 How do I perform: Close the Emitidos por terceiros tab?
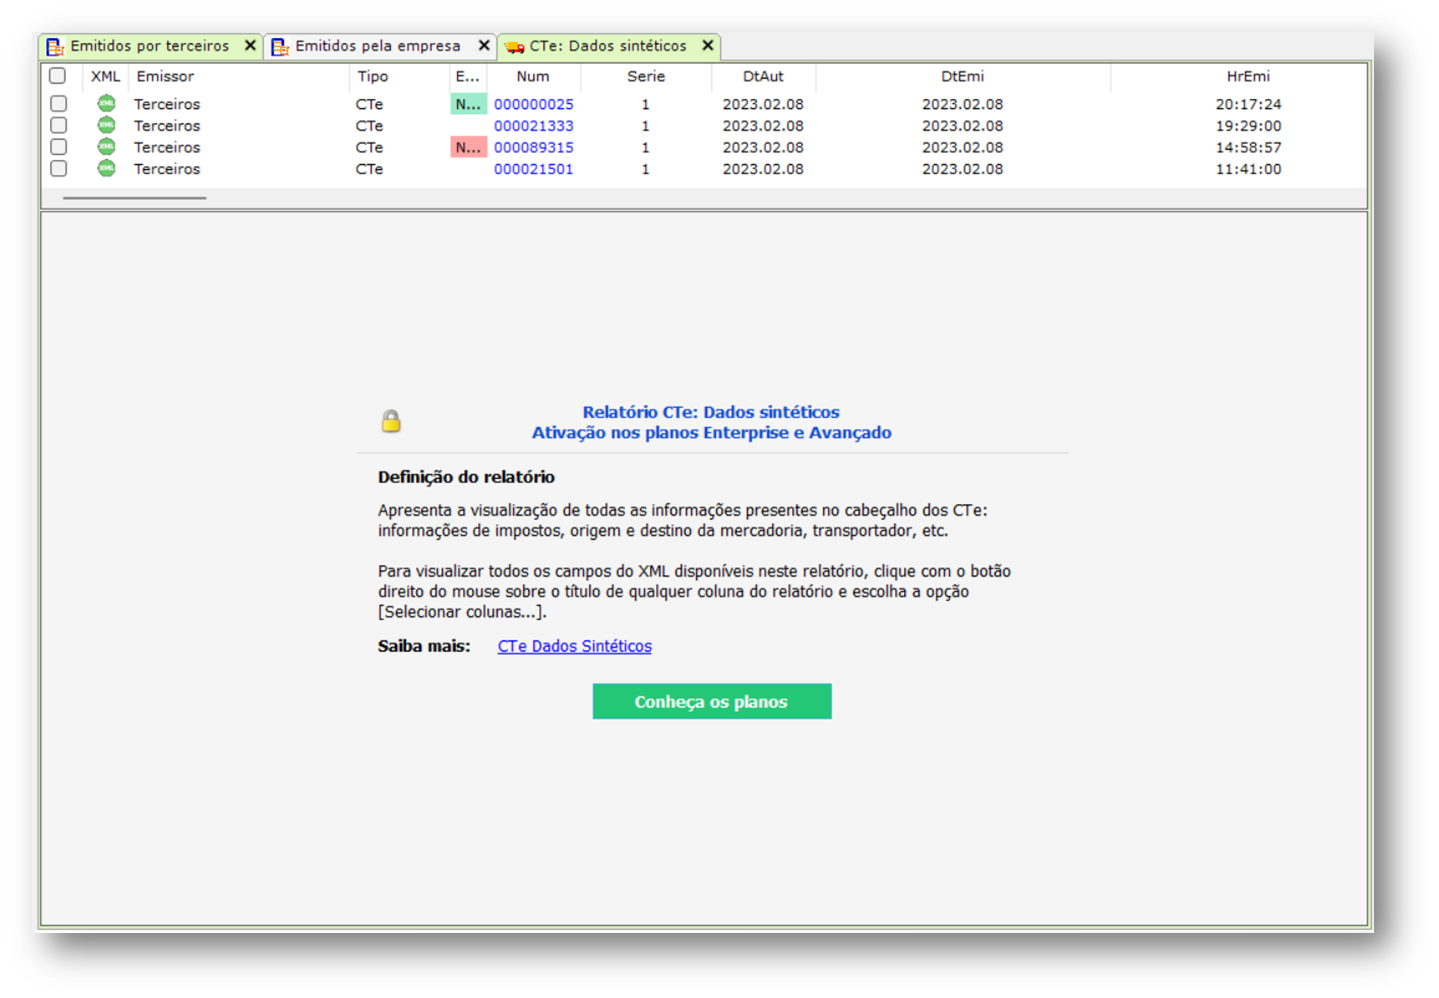(250, 46)
